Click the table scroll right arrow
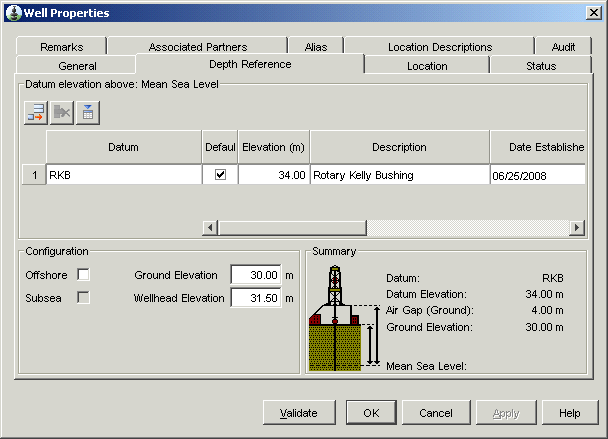 [x=577, y=227]
